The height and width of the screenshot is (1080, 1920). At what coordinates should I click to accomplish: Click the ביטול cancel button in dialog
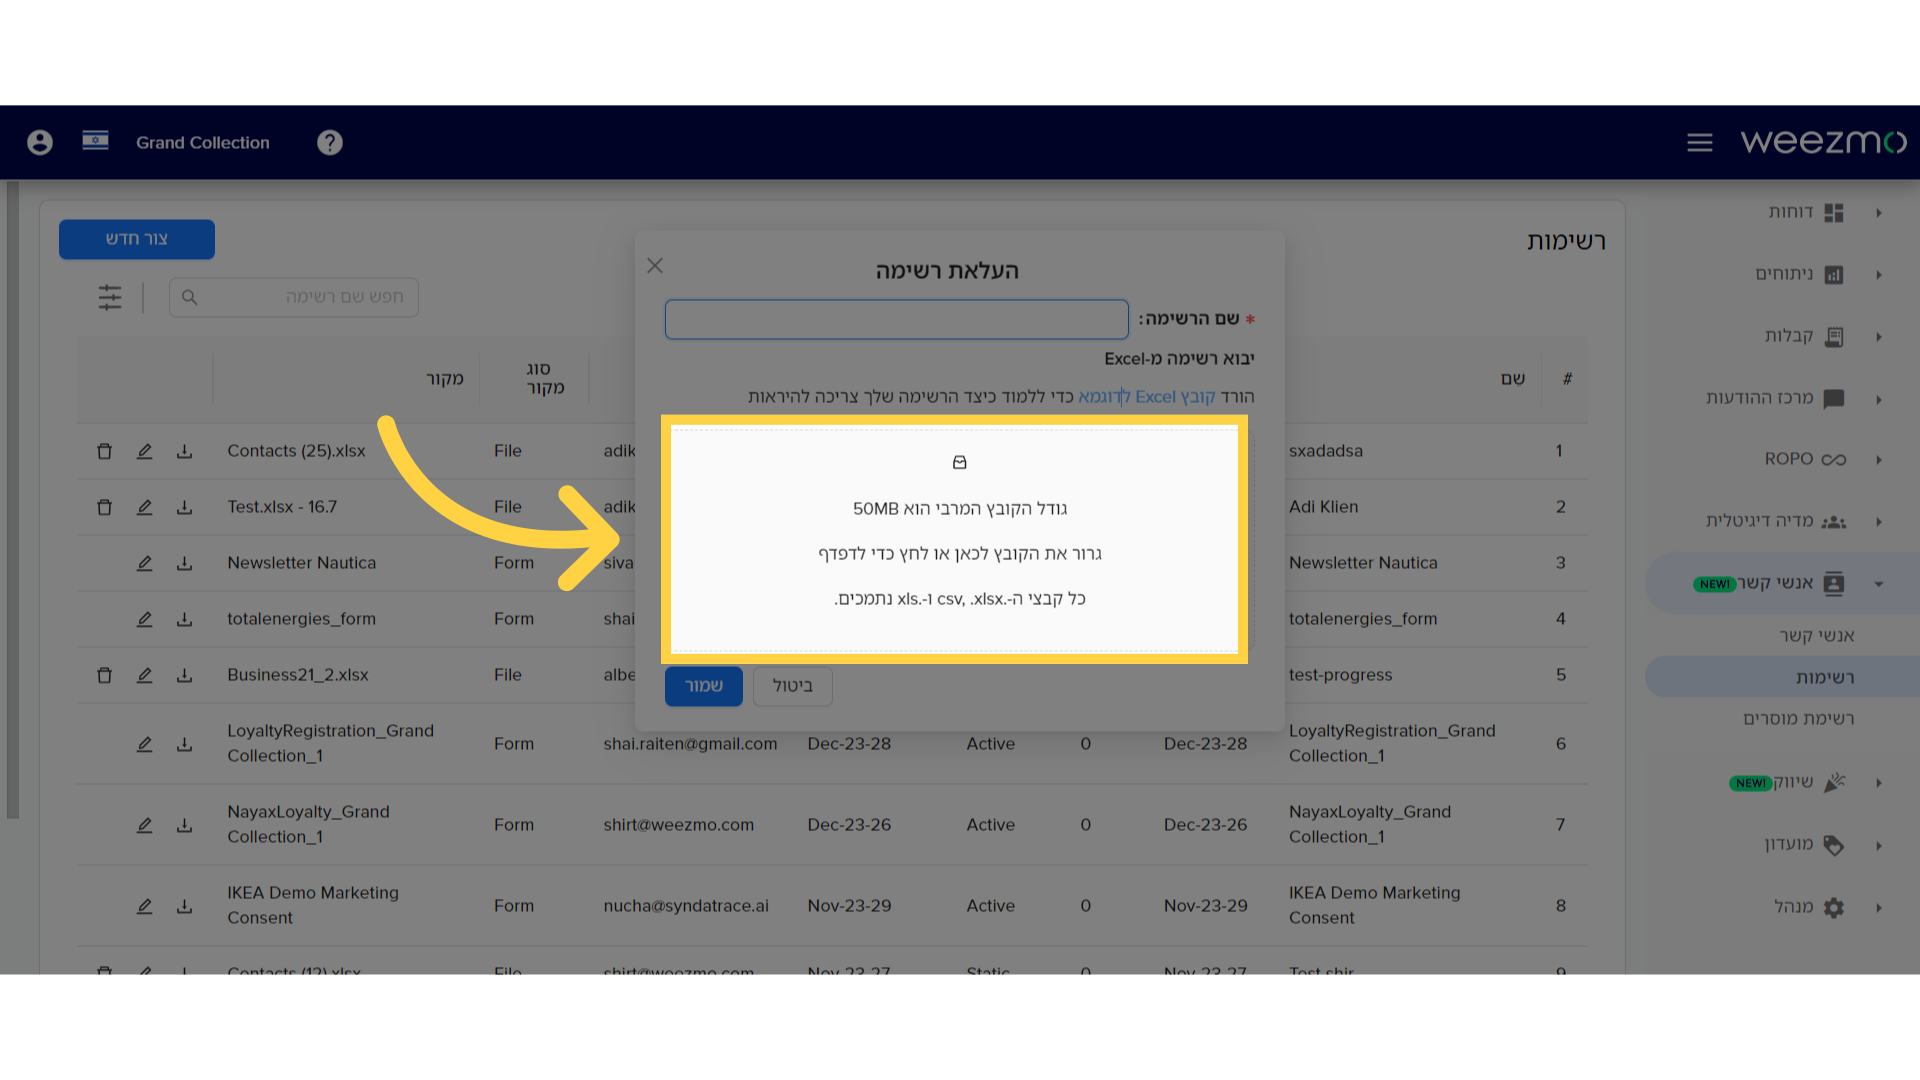(x=793, y=684)
